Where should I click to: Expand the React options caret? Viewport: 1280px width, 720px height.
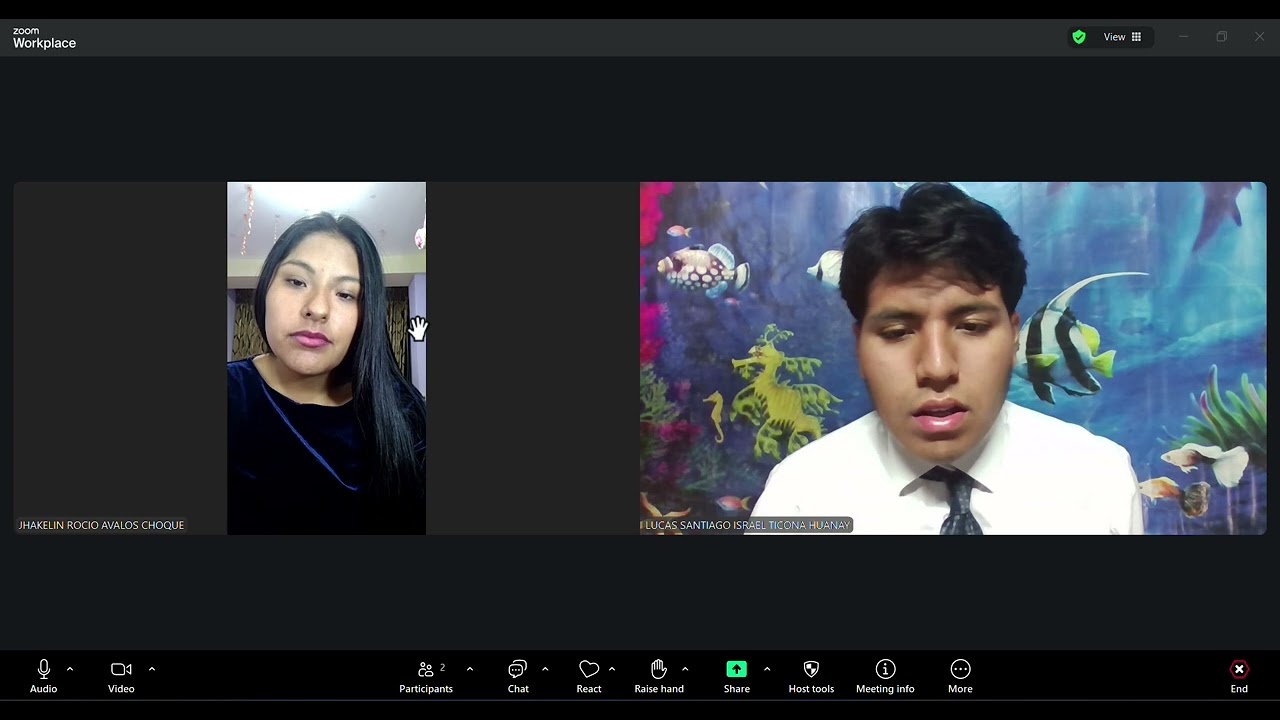tap(612, 669)
